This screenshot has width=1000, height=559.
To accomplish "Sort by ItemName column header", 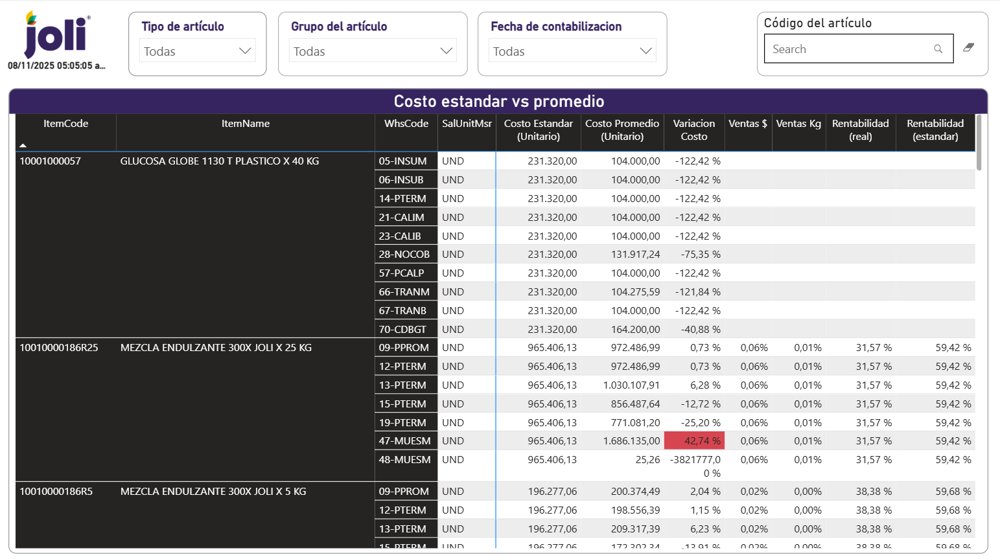I will pos(245,124).
